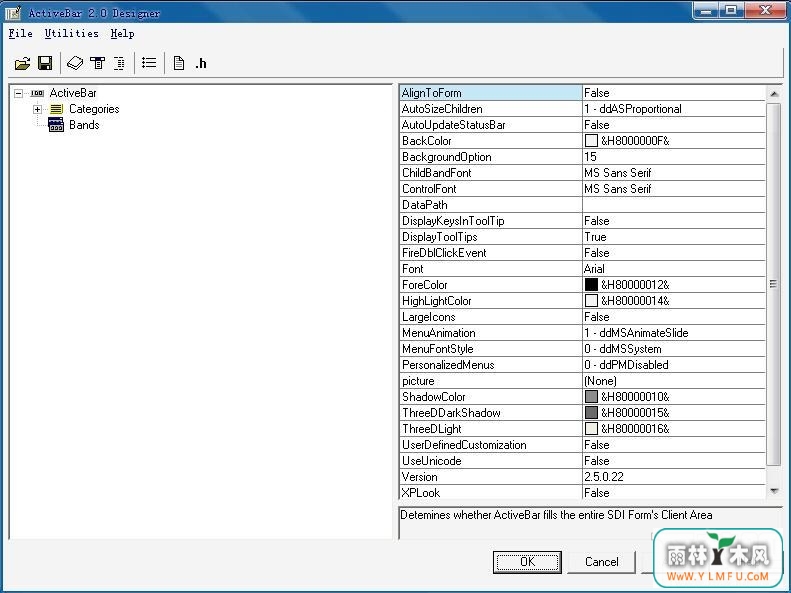Open the Utilities menu
Image resolution: width=791 pixels, height=593 pixels.
[x=72, y=34]
